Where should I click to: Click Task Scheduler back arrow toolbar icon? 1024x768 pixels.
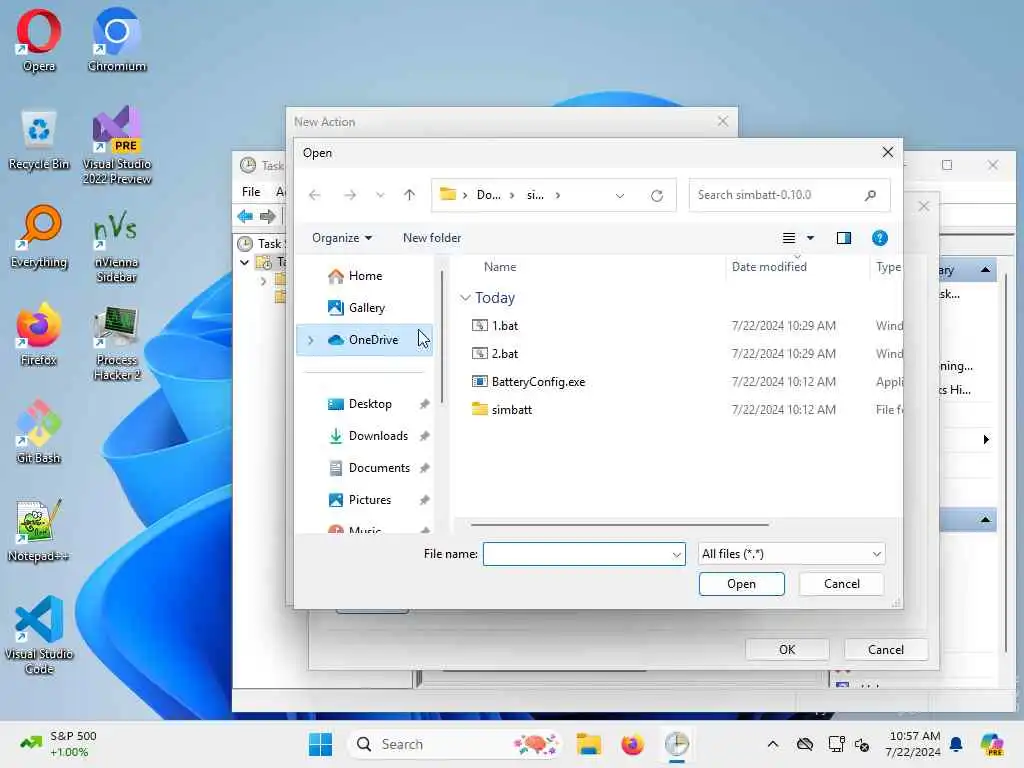[x=246, y=216]
